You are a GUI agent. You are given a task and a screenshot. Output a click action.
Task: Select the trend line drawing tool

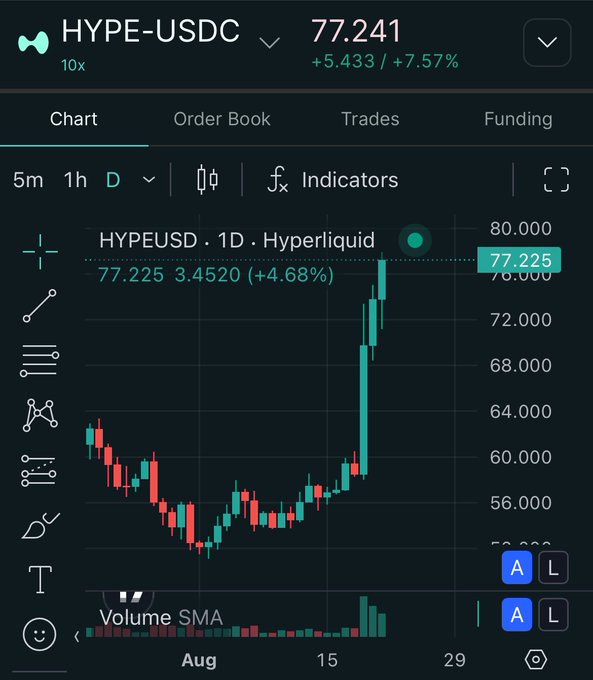coord(39,306)
